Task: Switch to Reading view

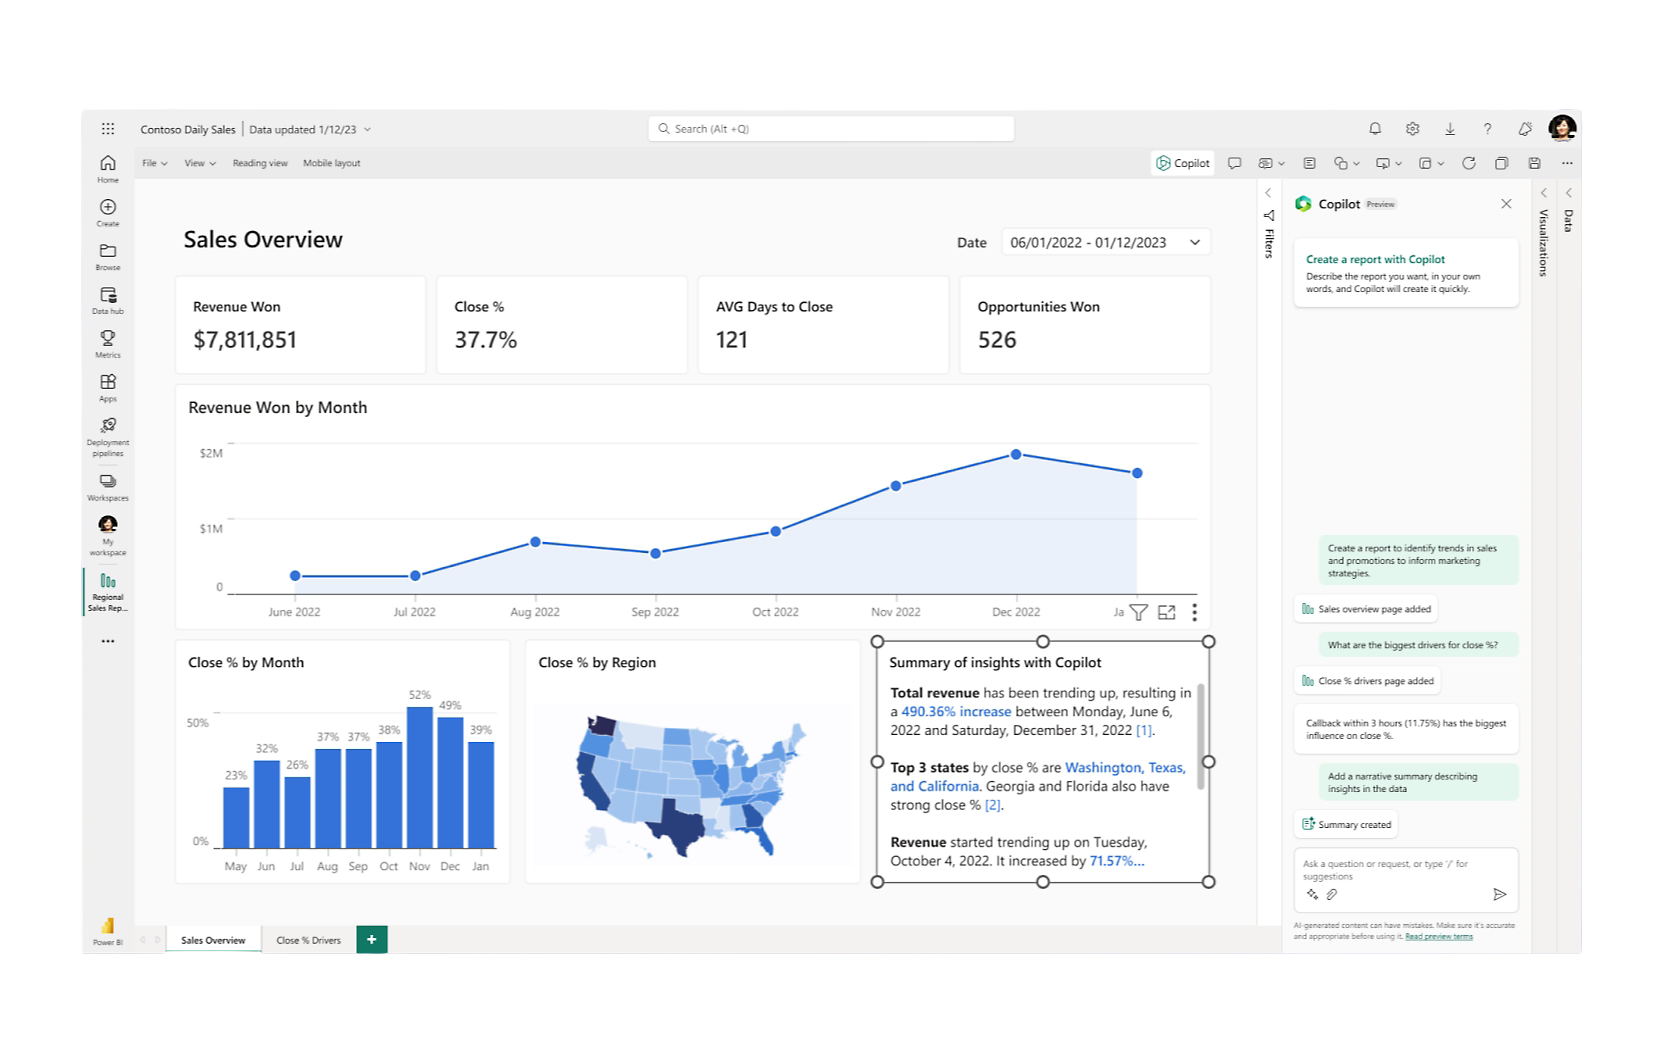Action: tap(260, 163)
